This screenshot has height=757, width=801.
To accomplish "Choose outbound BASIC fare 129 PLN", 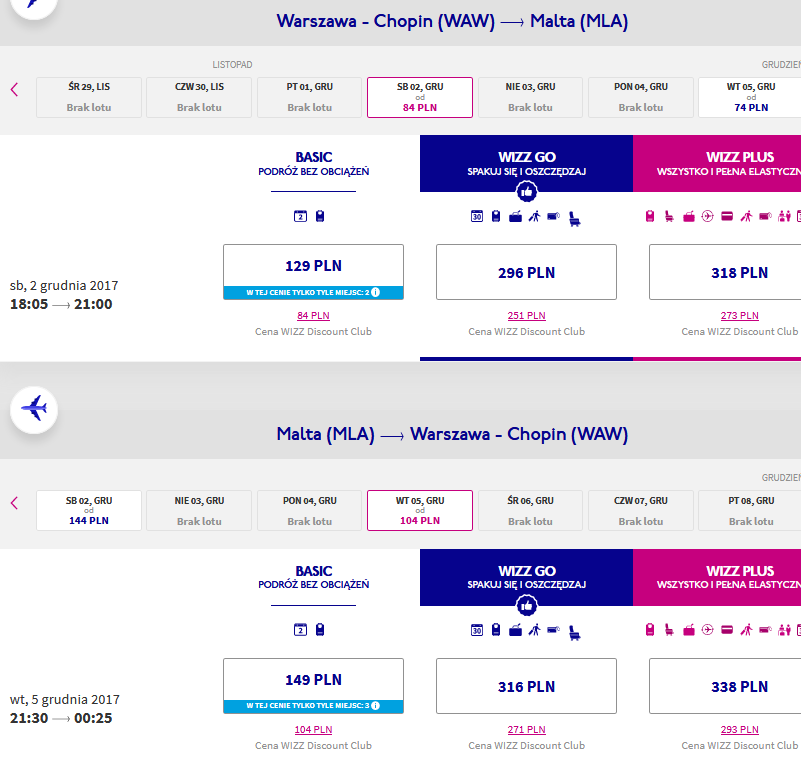I will coord(313,272).
